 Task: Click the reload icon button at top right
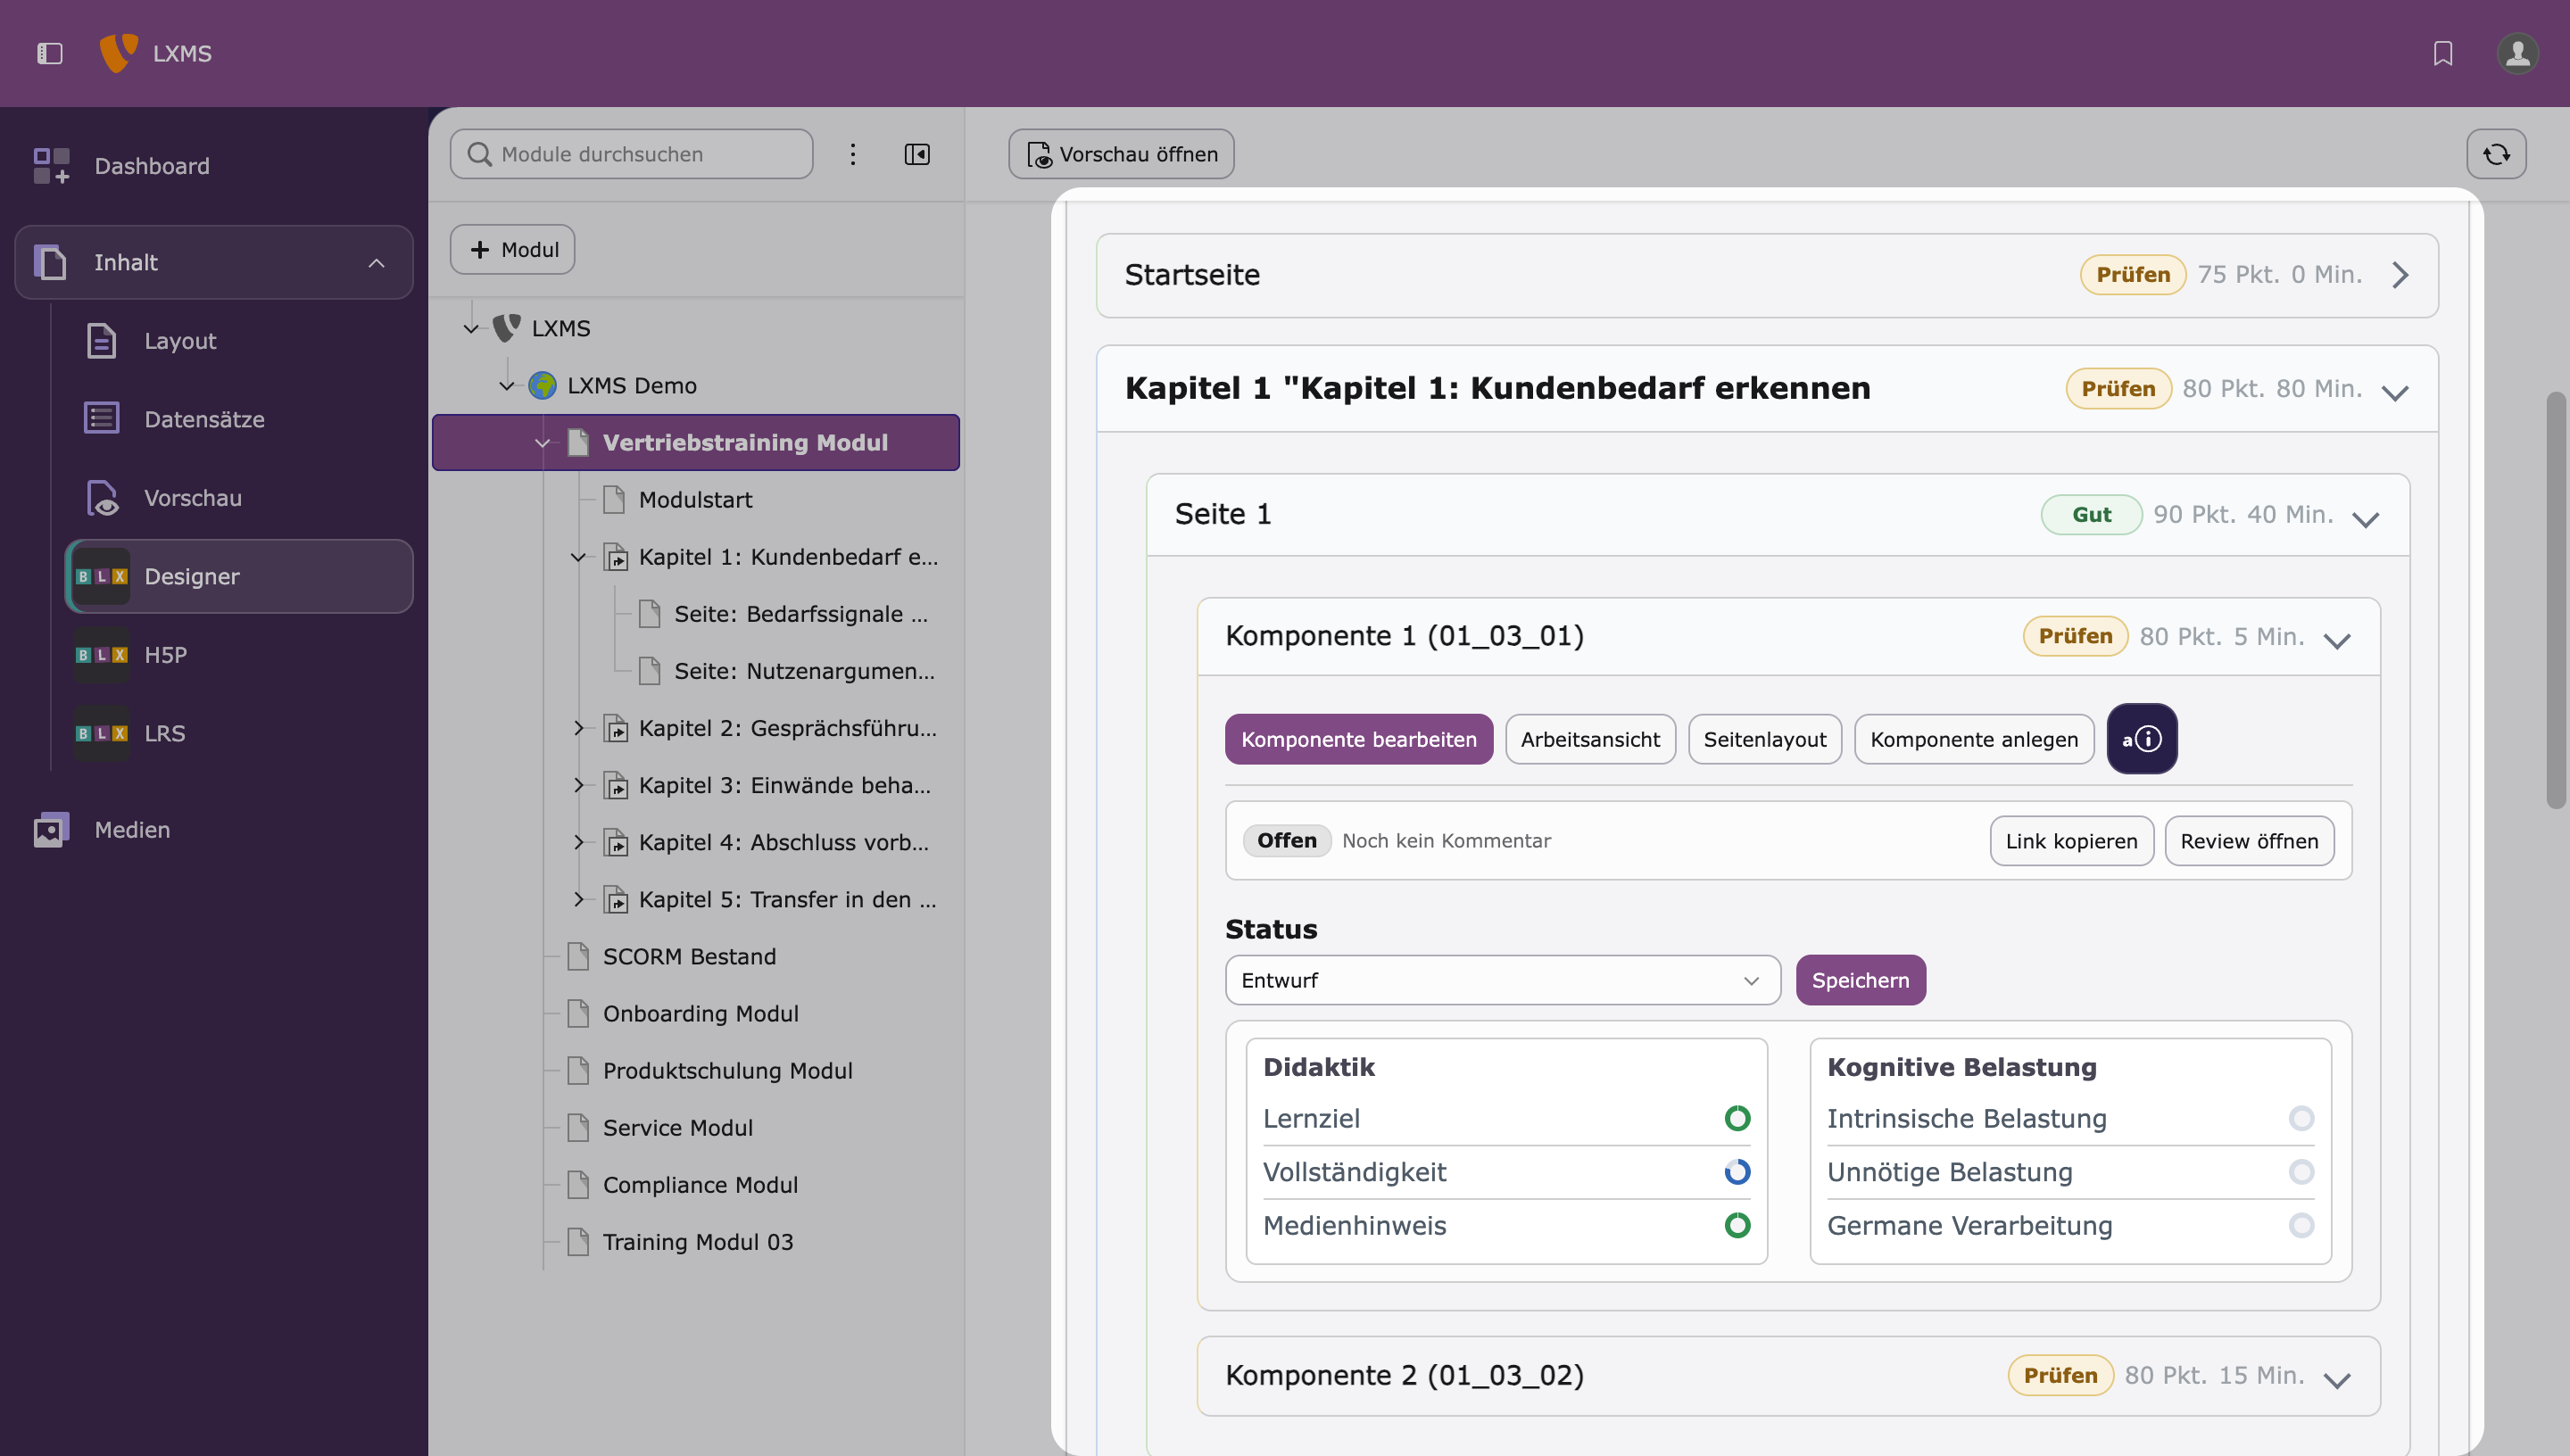pyautogui.click(x=2497, y=154)
